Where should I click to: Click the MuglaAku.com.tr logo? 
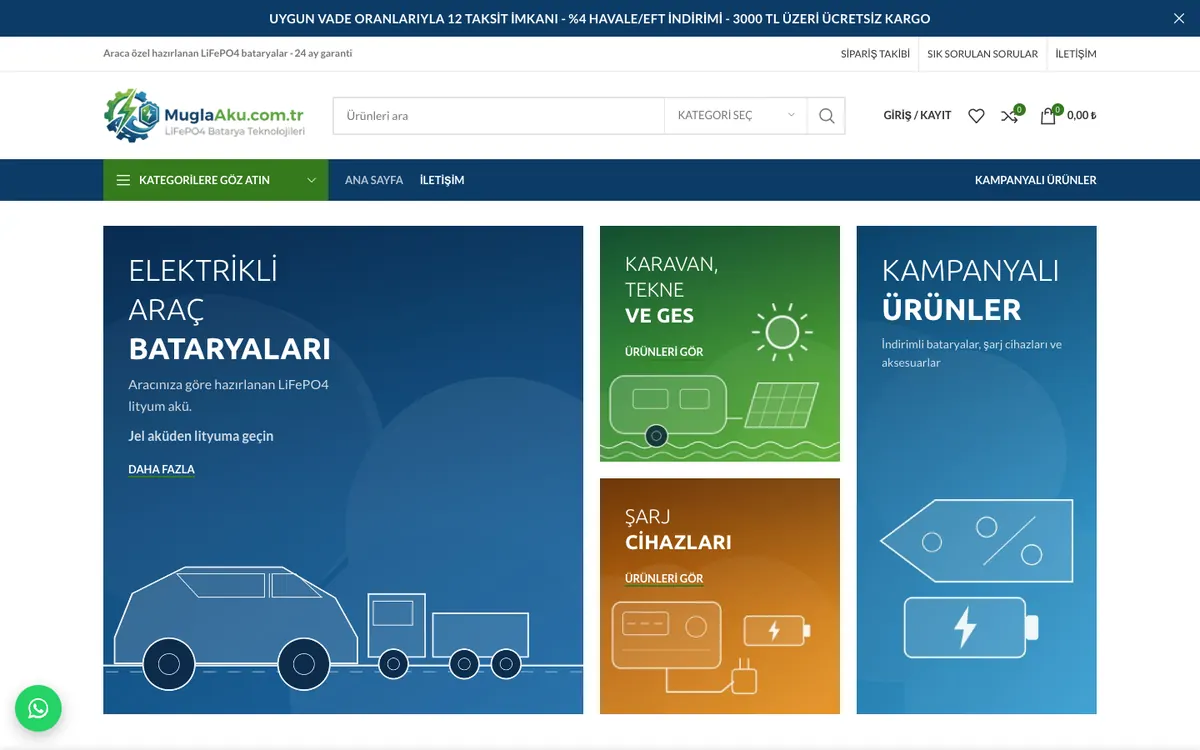[x=205, y=115]
